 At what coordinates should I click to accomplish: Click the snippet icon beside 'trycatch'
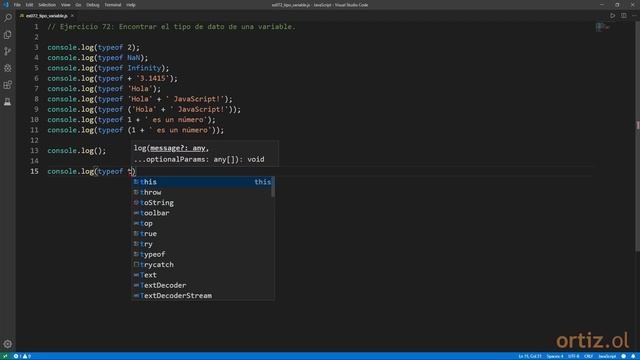136,264
